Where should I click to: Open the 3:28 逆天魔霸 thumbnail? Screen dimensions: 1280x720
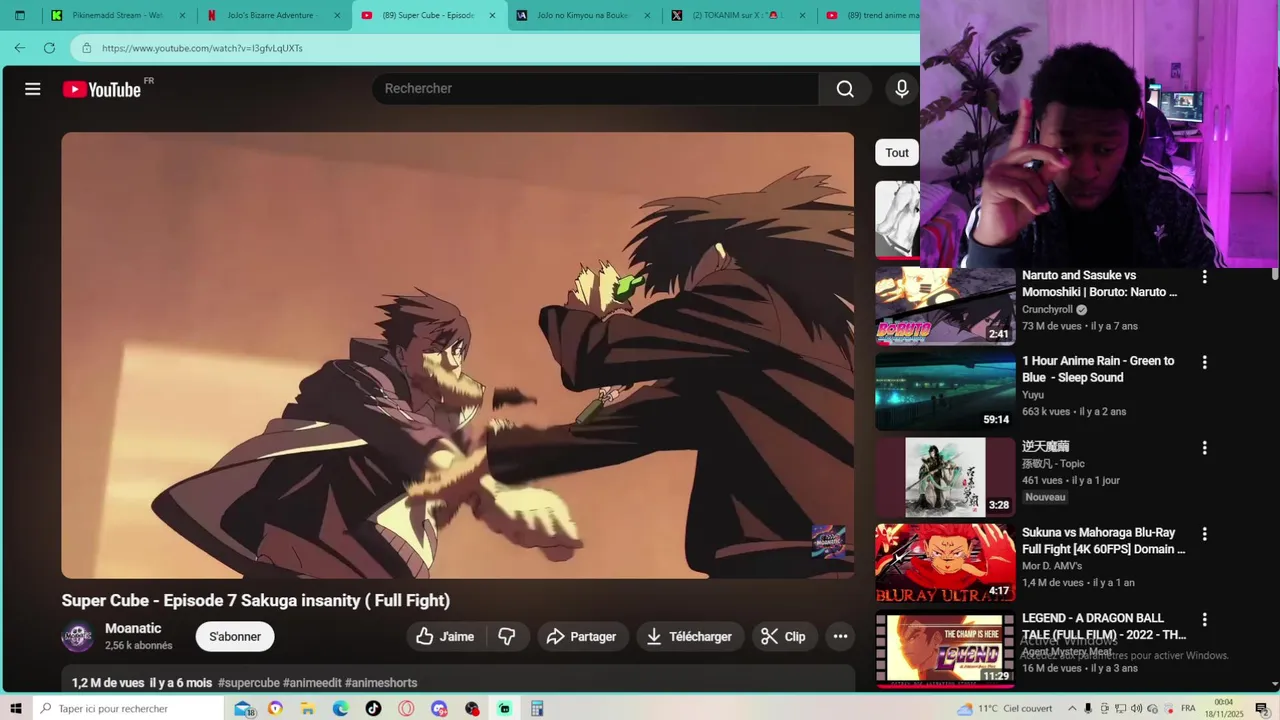click(945, 477)
